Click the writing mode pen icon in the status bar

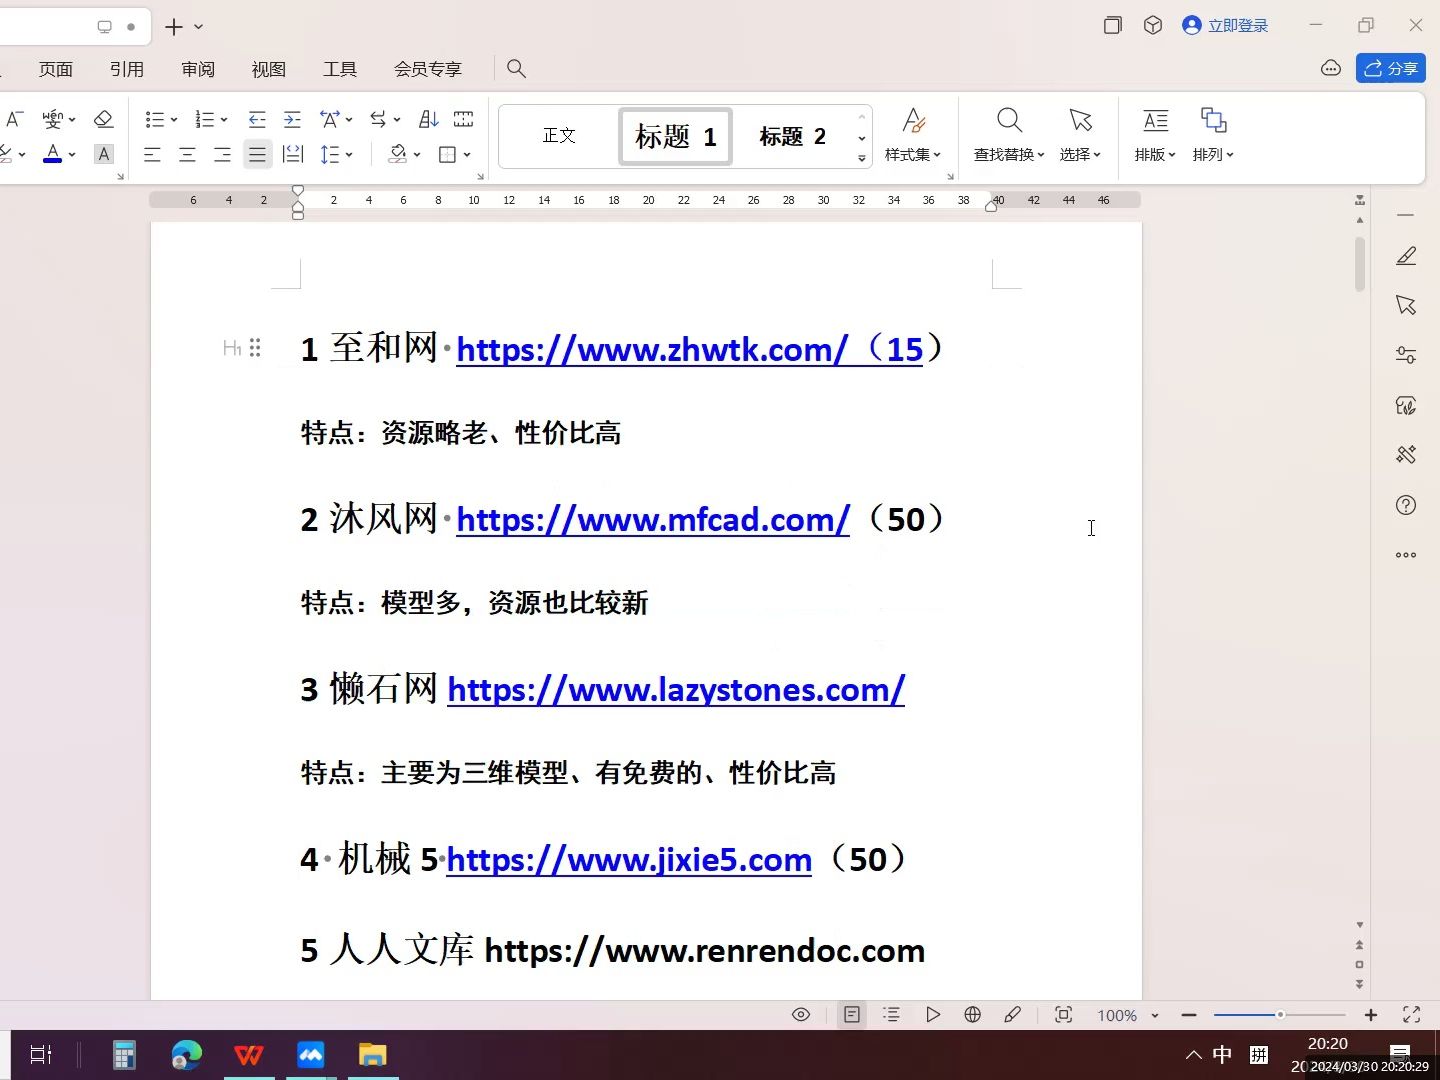[1012, 1015]
